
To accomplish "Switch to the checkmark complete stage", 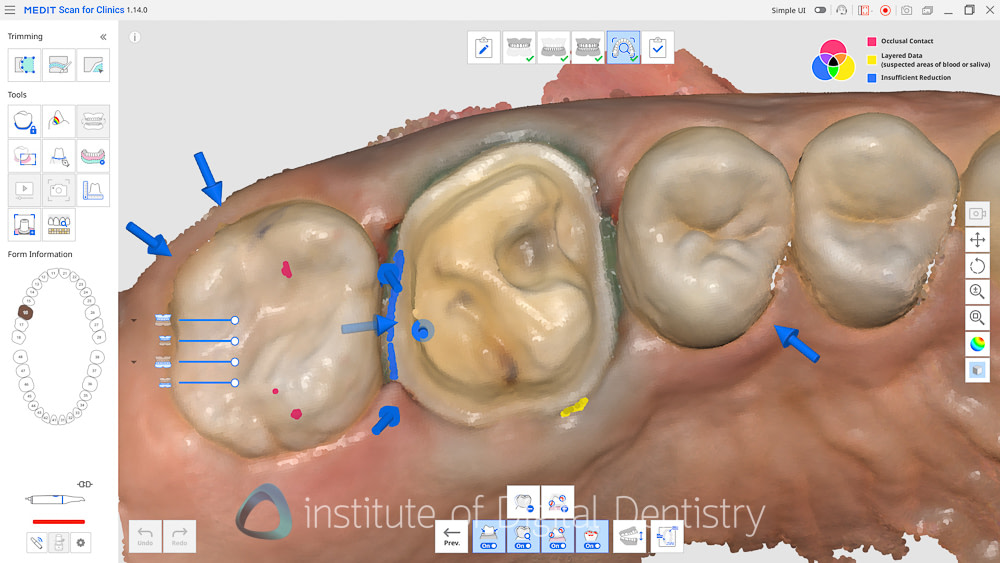I will click(x=658, y=47).
